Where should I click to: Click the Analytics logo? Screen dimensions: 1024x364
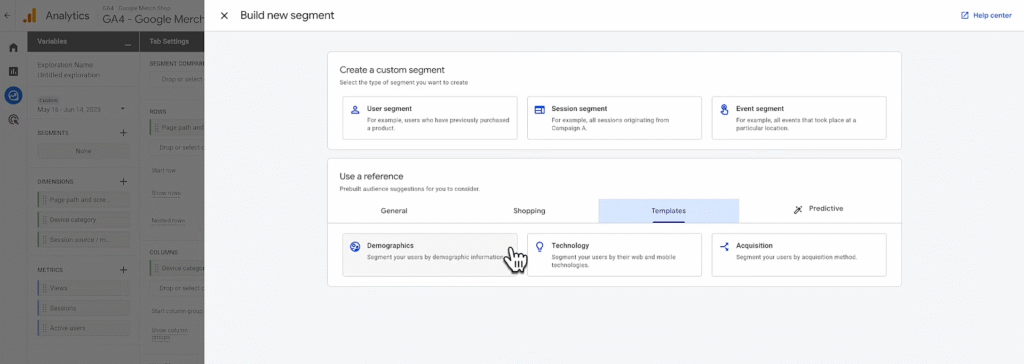click(30, 16)
